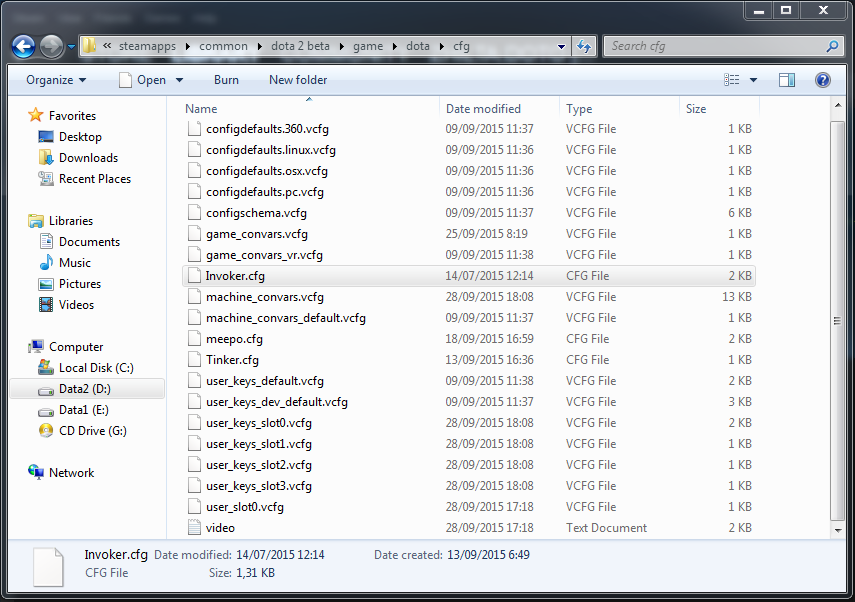Jump to dota 2 beta breadcrumb
This screenshot has width=855, height=602.
[x=300, y=46]
